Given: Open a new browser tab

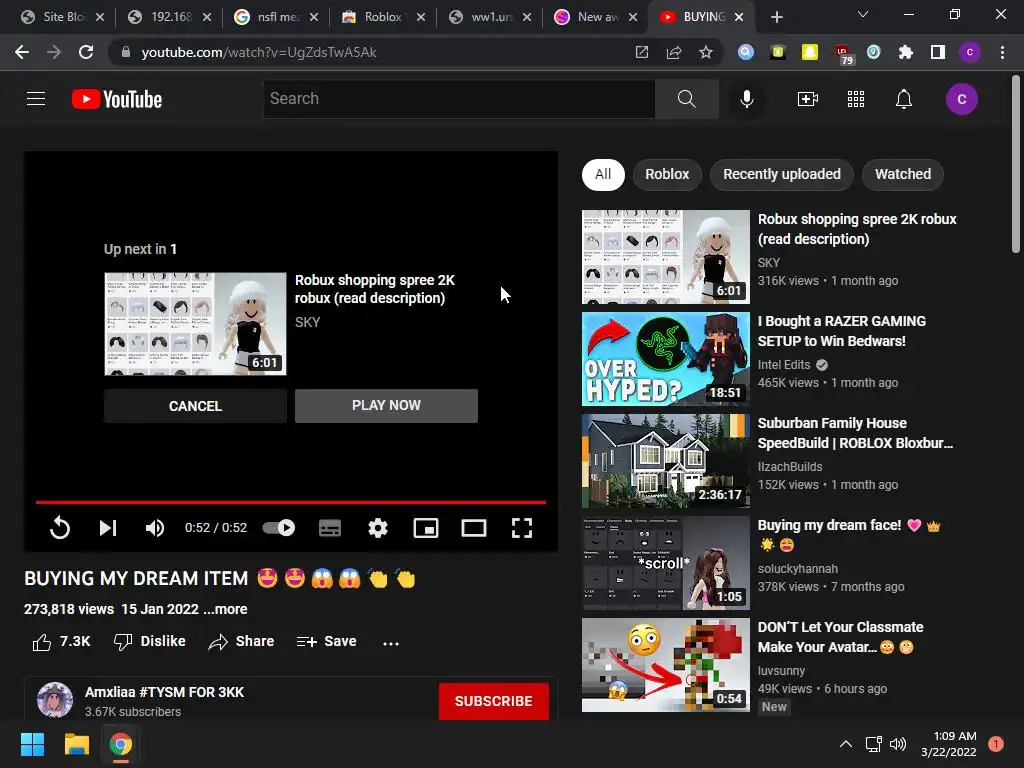Looking at the screenshot, I should (776, 17).
